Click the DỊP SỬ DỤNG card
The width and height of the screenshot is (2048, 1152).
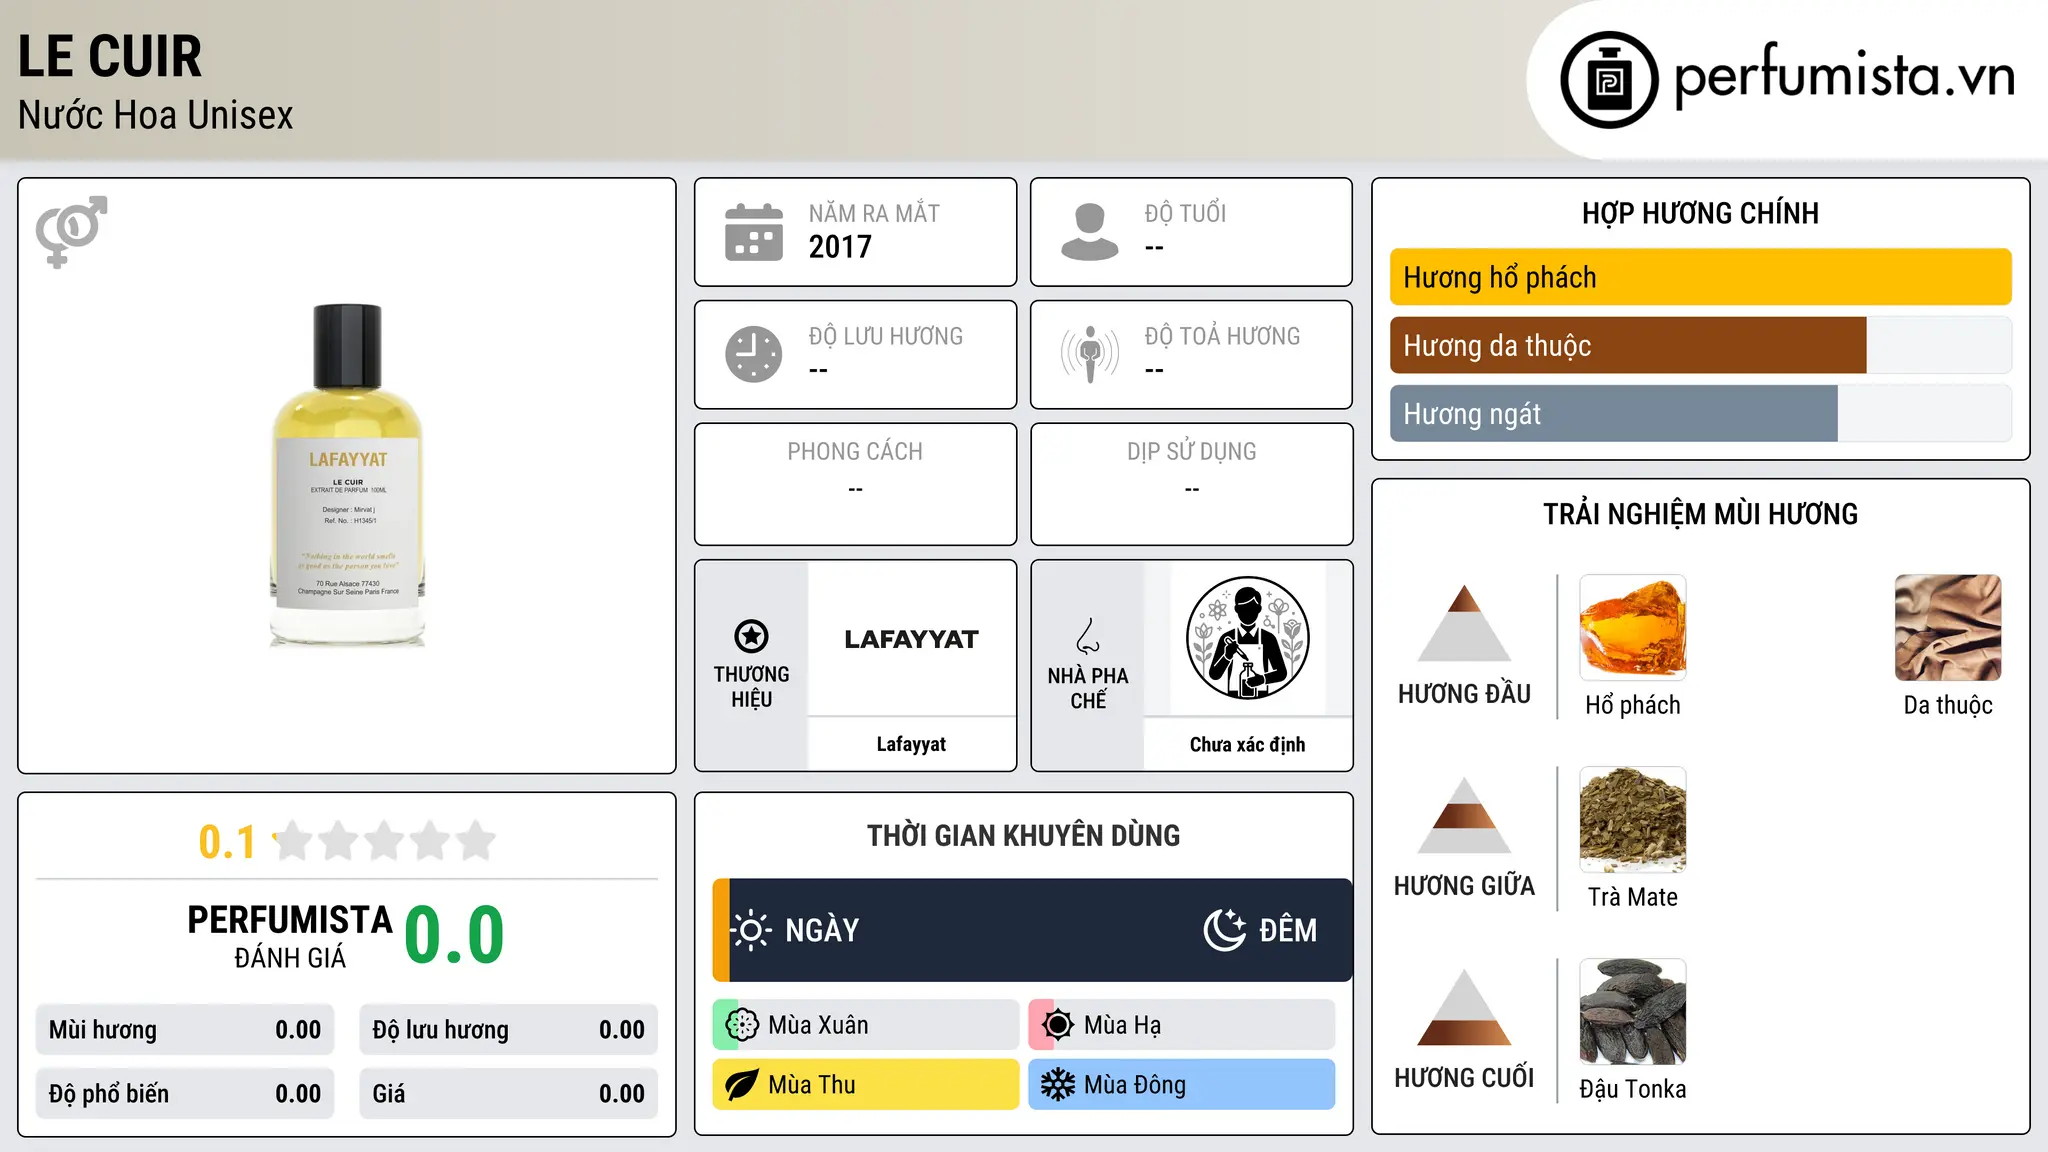click(x=1192, y=484)
